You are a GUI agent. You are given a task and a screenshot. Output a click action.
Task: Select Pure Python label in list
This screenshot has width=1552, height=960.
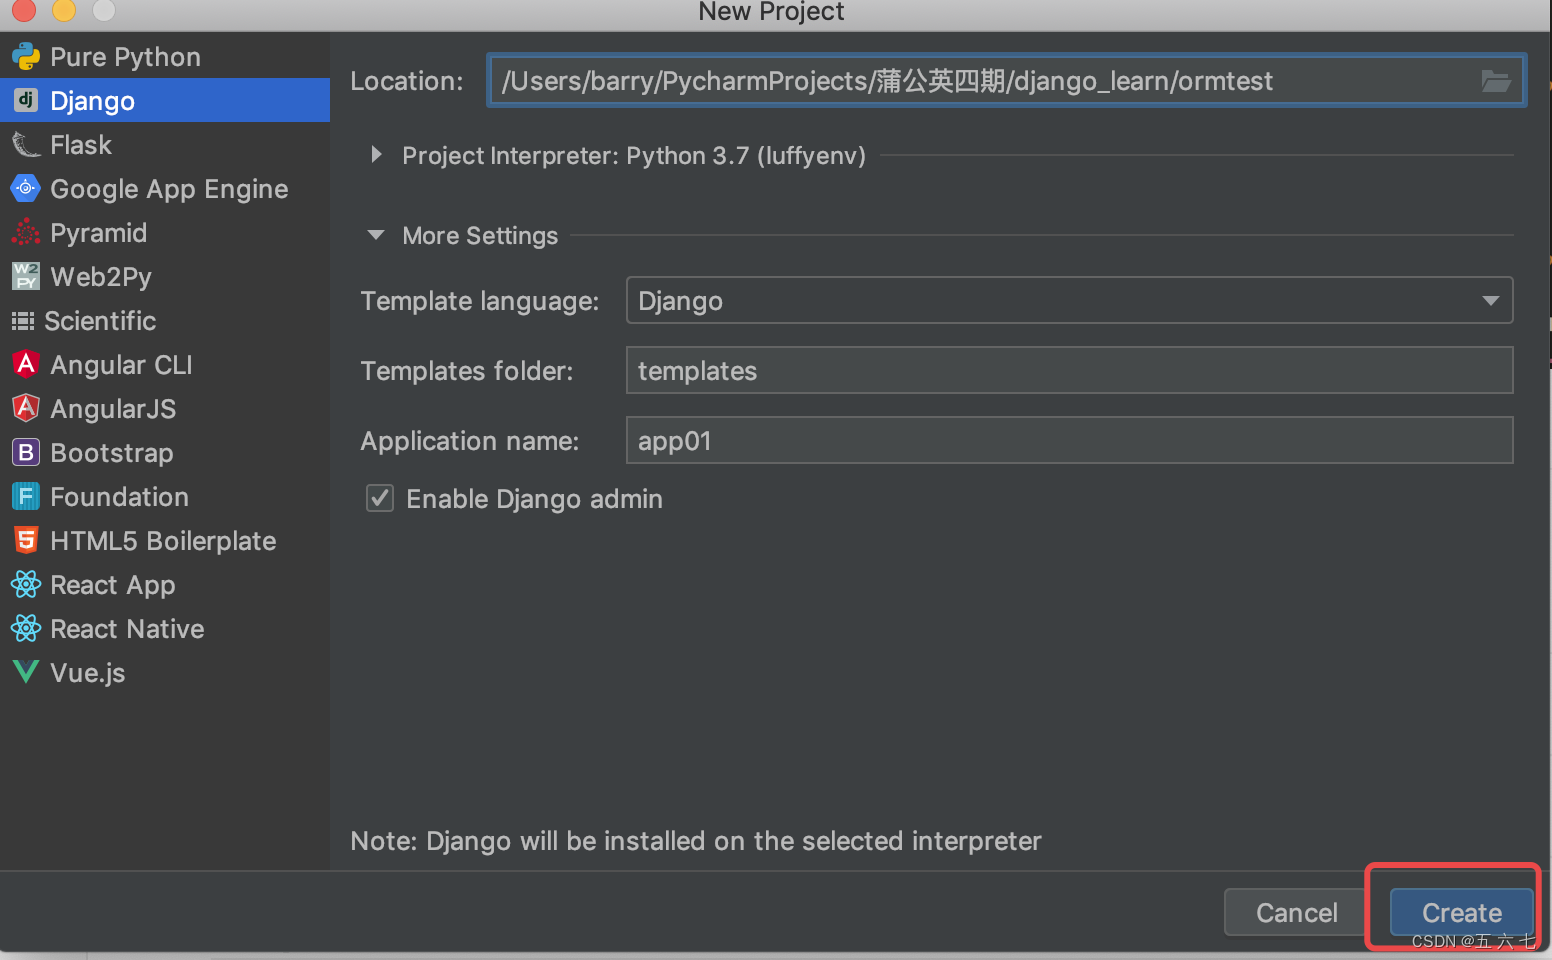125,57
